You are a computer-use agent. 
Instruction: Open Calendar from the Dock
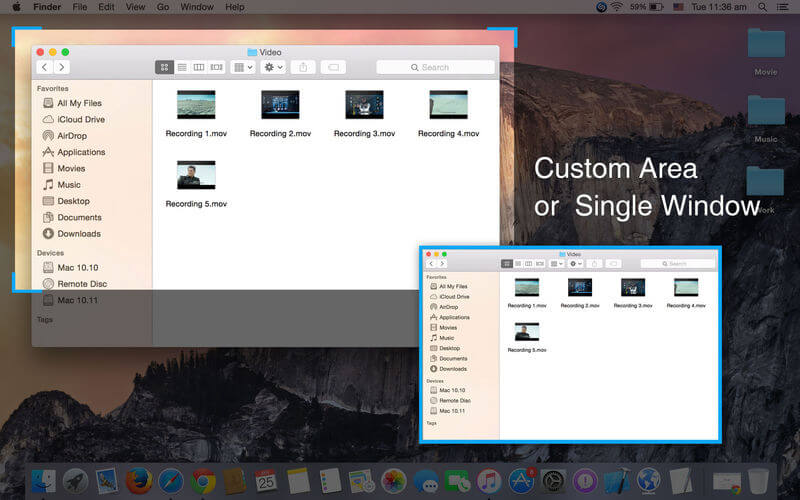tap(266, 481)
